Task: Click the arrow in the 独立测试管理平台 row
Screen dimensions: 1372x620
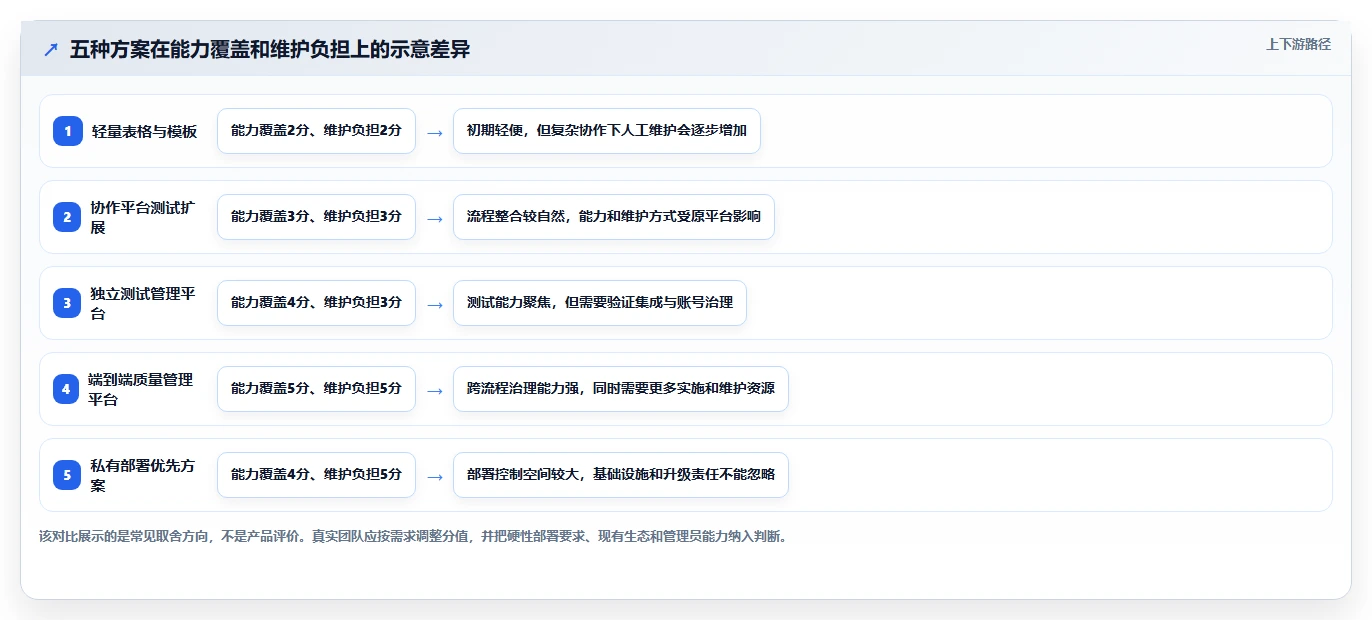Action: (434, 304)
